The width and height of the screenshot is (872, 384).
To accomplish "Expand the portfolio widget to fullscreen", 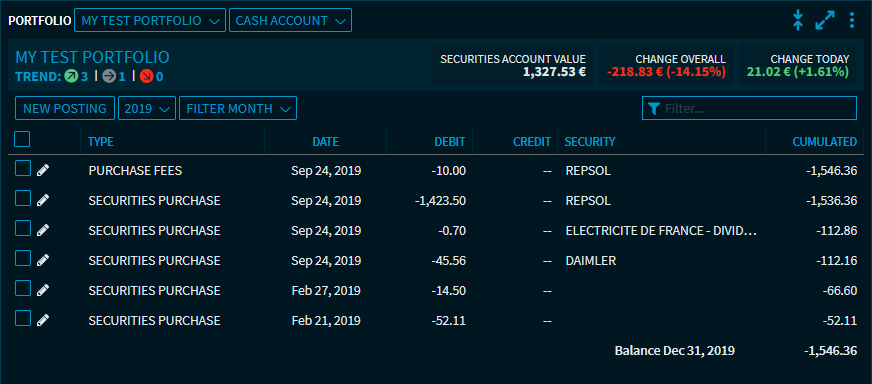I will (x=825, y=20).
